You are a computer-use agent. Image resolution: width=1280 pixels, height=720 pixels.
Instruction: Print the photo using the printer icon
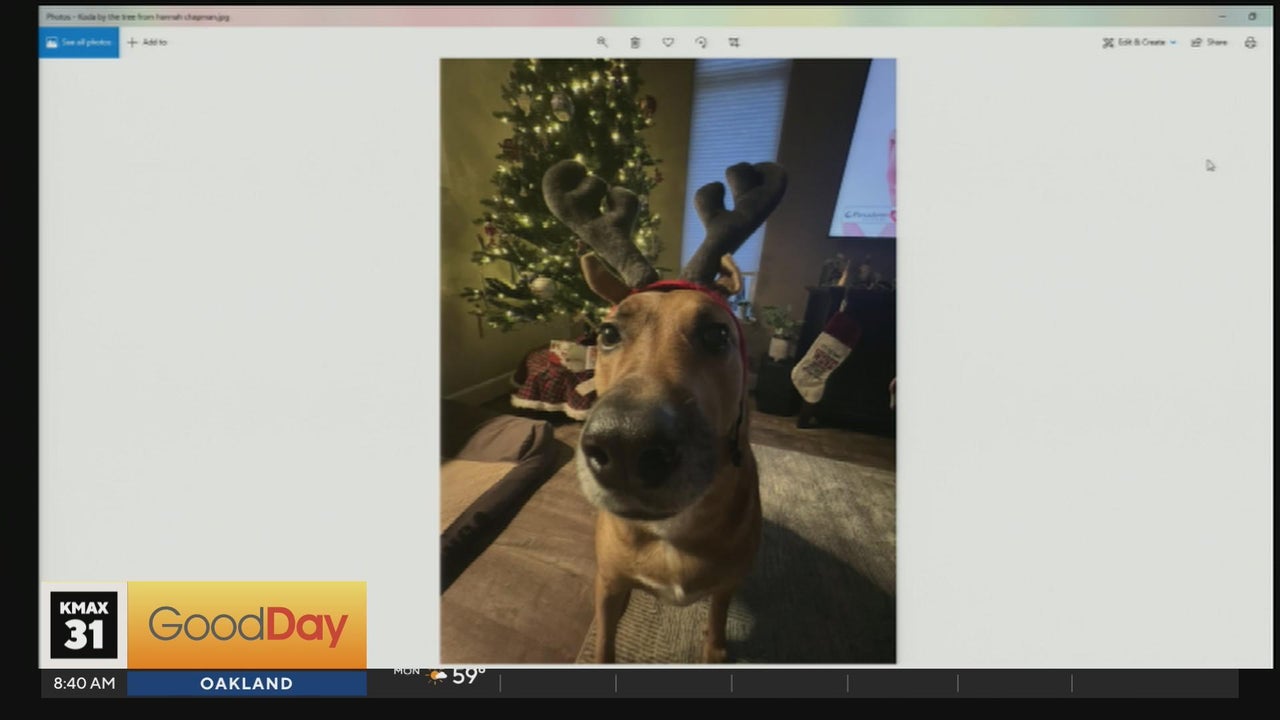click(x=1250, y=42)
